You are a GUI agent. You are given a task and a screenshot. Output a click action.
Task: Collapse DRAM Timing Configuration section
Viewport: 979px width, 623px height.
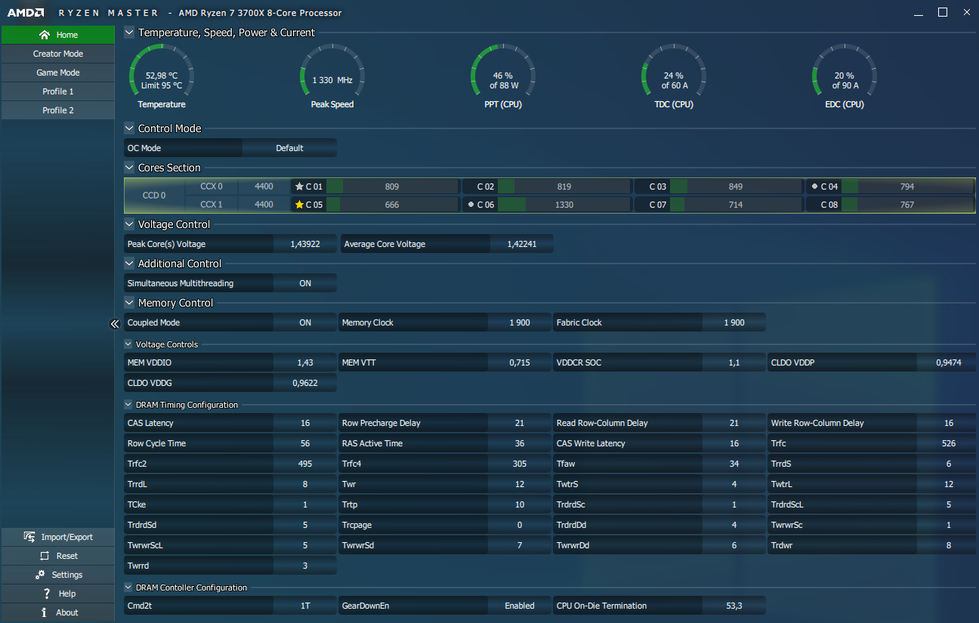(128, 405)
